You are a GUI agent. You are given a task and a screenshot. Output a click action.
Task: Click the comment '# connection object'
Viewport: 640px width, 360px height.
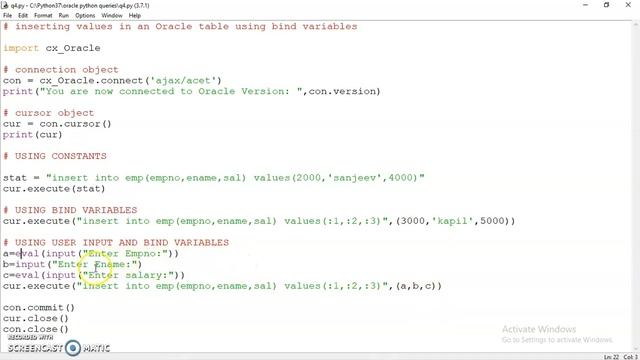click(60, 69)
